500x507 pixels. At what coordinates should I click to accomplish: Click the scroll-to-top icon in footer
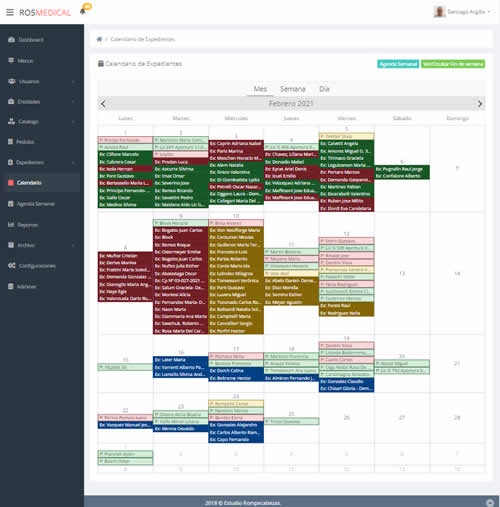coord(490,502)
